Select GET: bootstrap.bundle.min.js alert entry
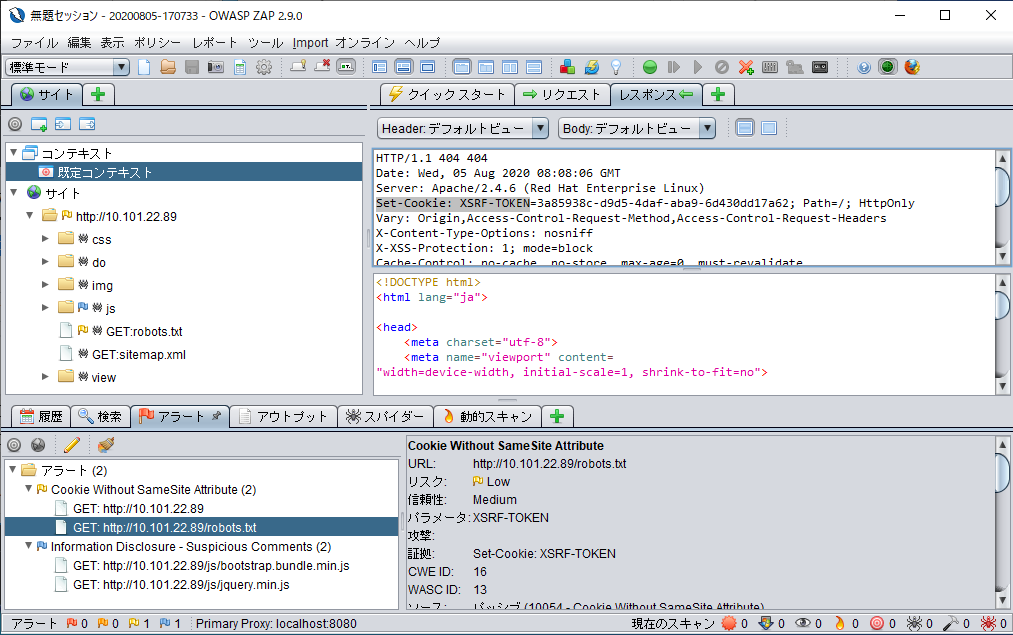The image size is (1013, 635). (x=211, y=566)
